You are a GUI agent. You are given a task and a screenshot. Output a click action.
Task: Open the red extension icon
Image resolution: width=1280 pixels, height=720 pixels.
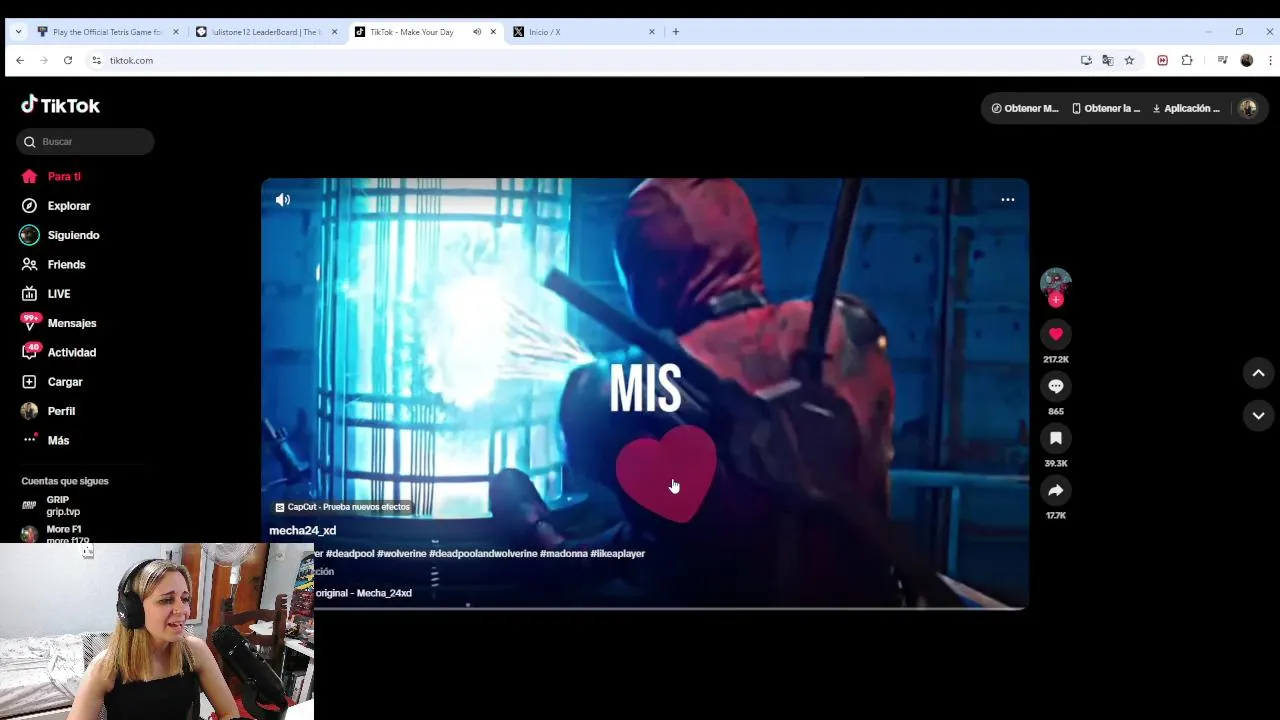coord(1162,60)
